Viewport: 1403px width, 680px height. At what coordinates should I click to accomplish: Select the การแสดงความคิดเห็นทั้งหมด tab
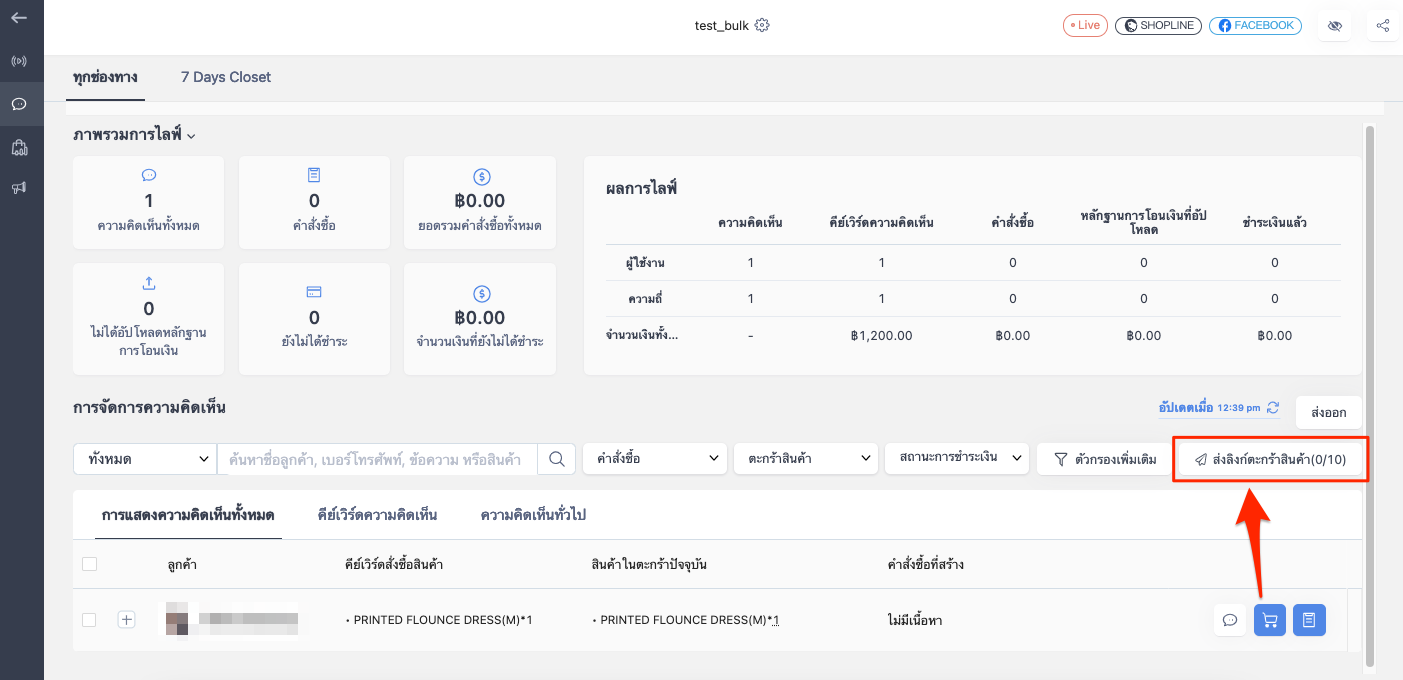(x=188, y=515)
